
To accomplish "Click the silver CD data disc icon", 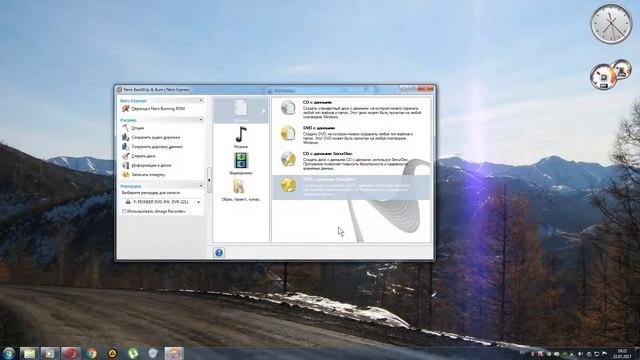I will tap(288, 108).
